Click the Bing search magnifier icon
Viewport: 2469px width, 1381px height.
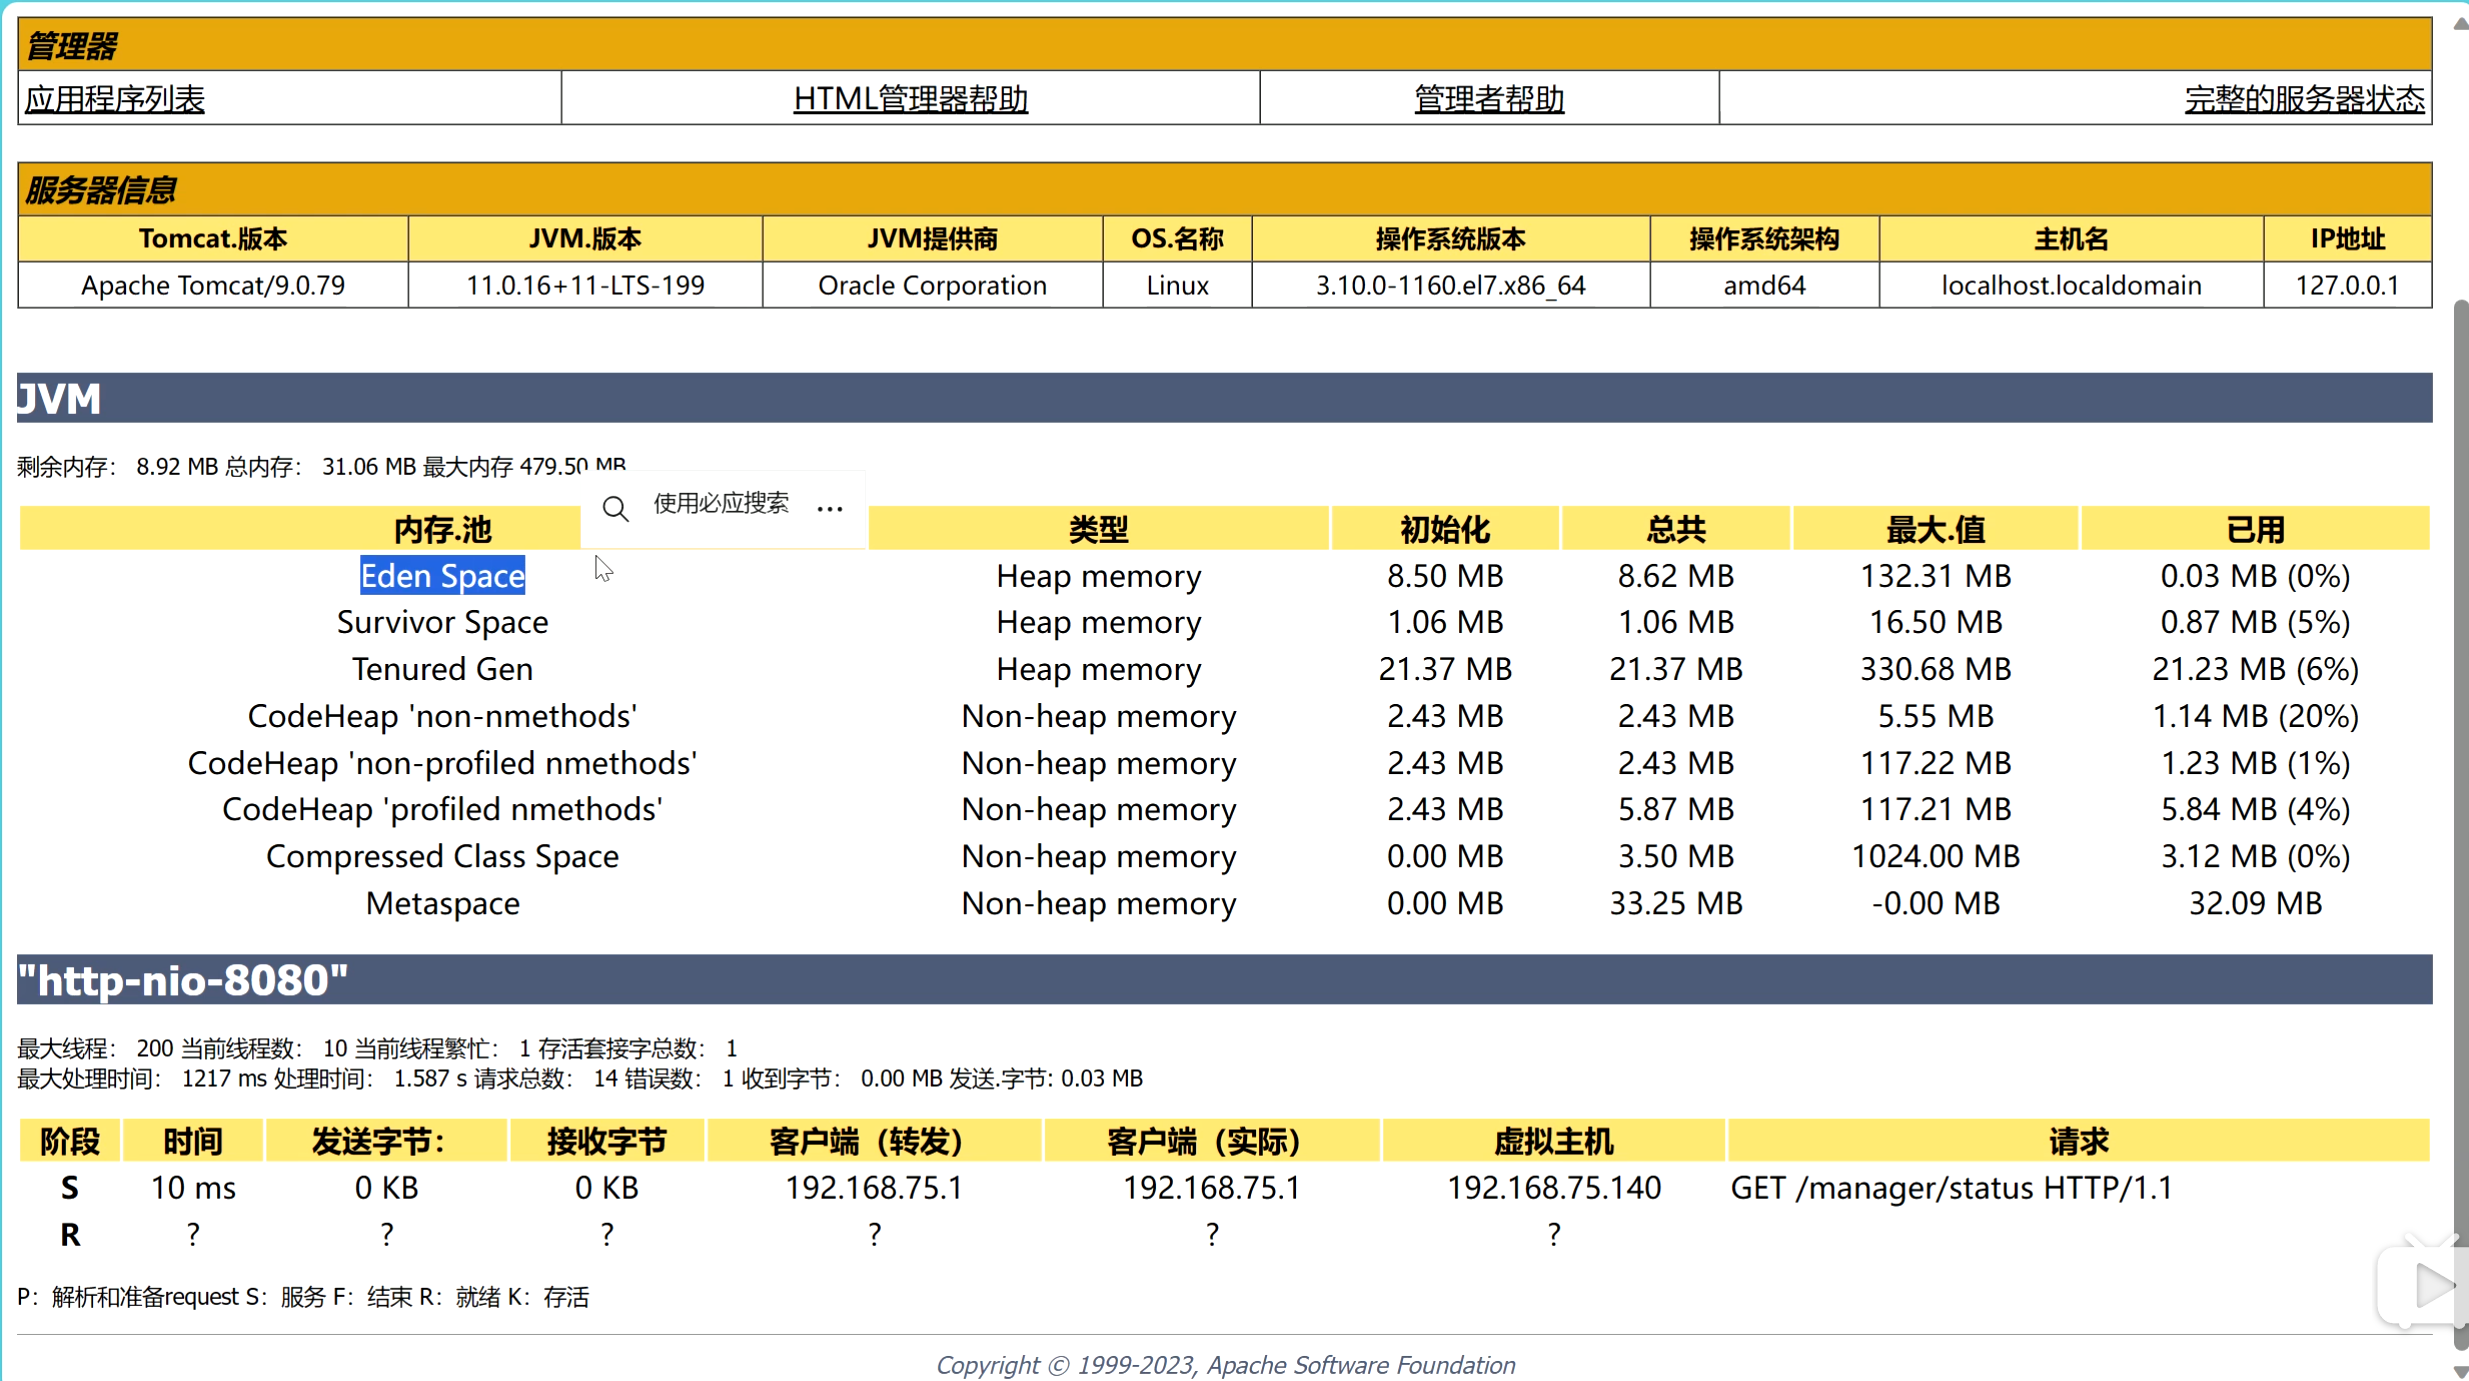click(616, 508)
